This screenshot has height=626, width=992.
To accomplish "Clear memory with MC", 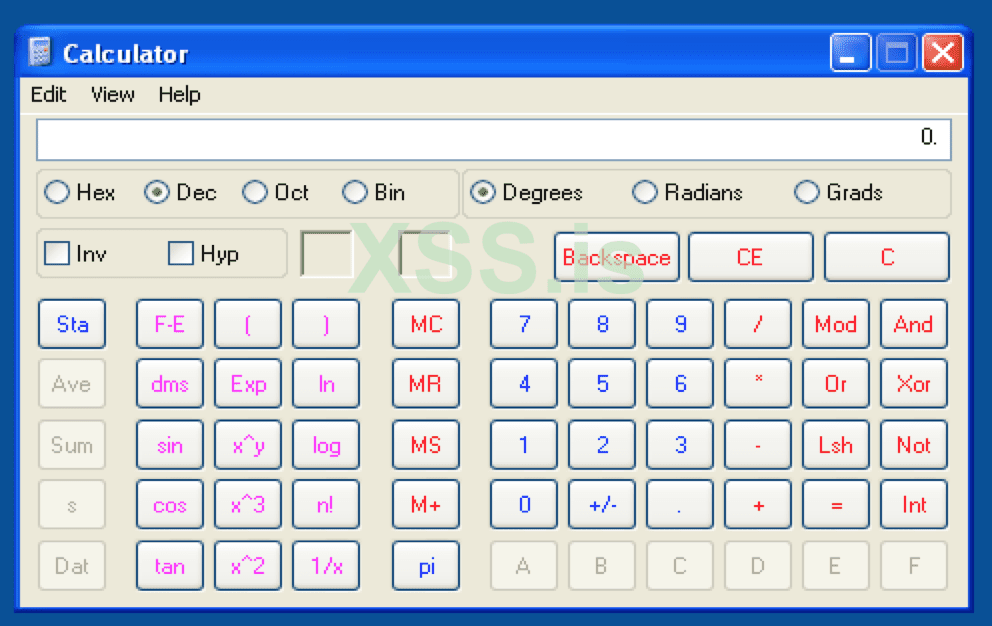I will pyautogui.click(x=426, y=324).
